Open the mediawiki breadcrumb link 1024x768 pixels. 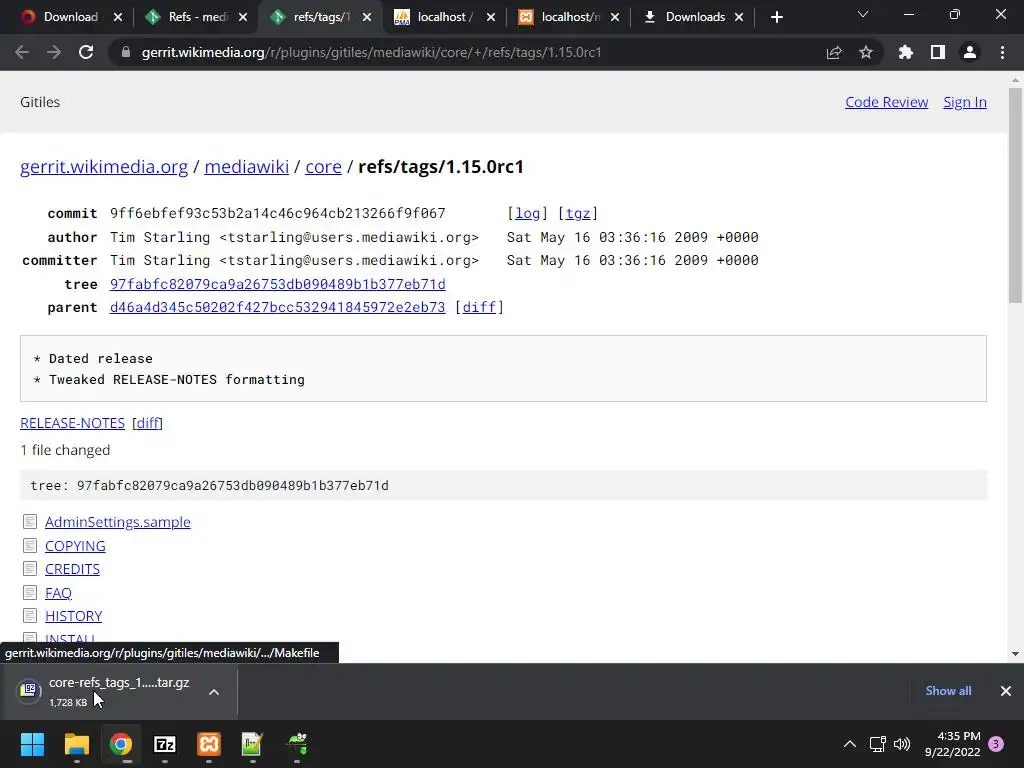click(246, 167)
